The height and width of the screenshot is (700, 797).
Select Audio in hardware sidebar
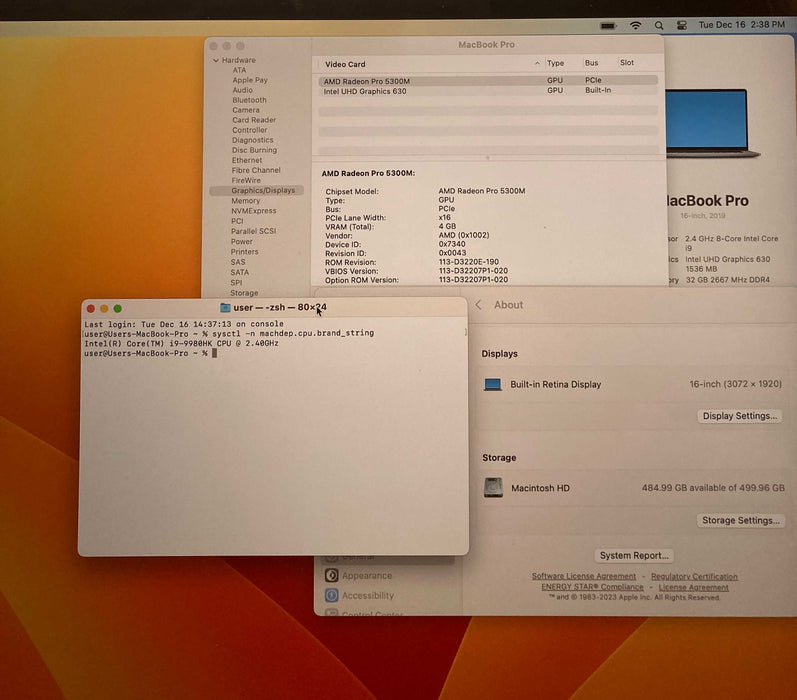click(x=242, y=90)
